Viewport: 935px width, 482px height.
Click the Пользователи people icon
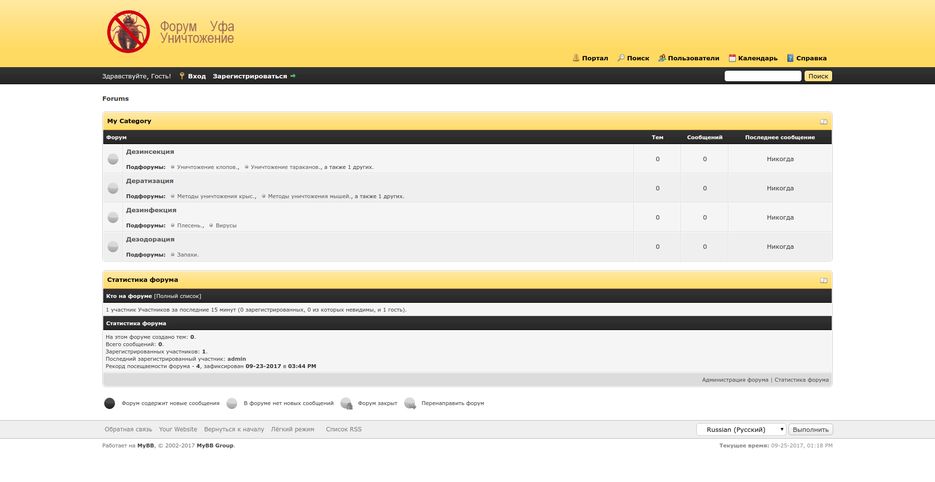pyautogui.click(x=662, y=58)
